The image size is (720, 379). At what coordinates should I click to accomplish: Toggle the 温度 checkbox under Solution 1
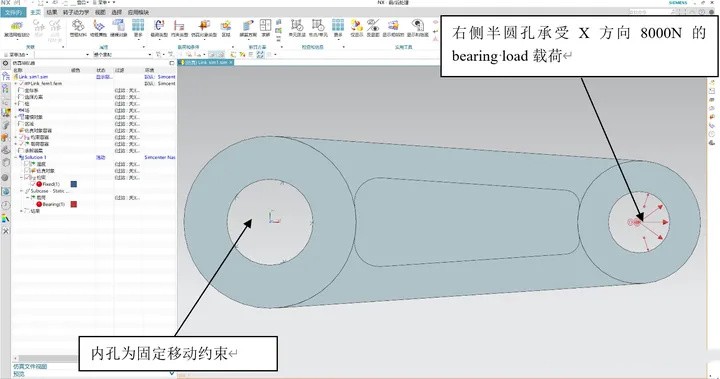click(x=27, y=164)
